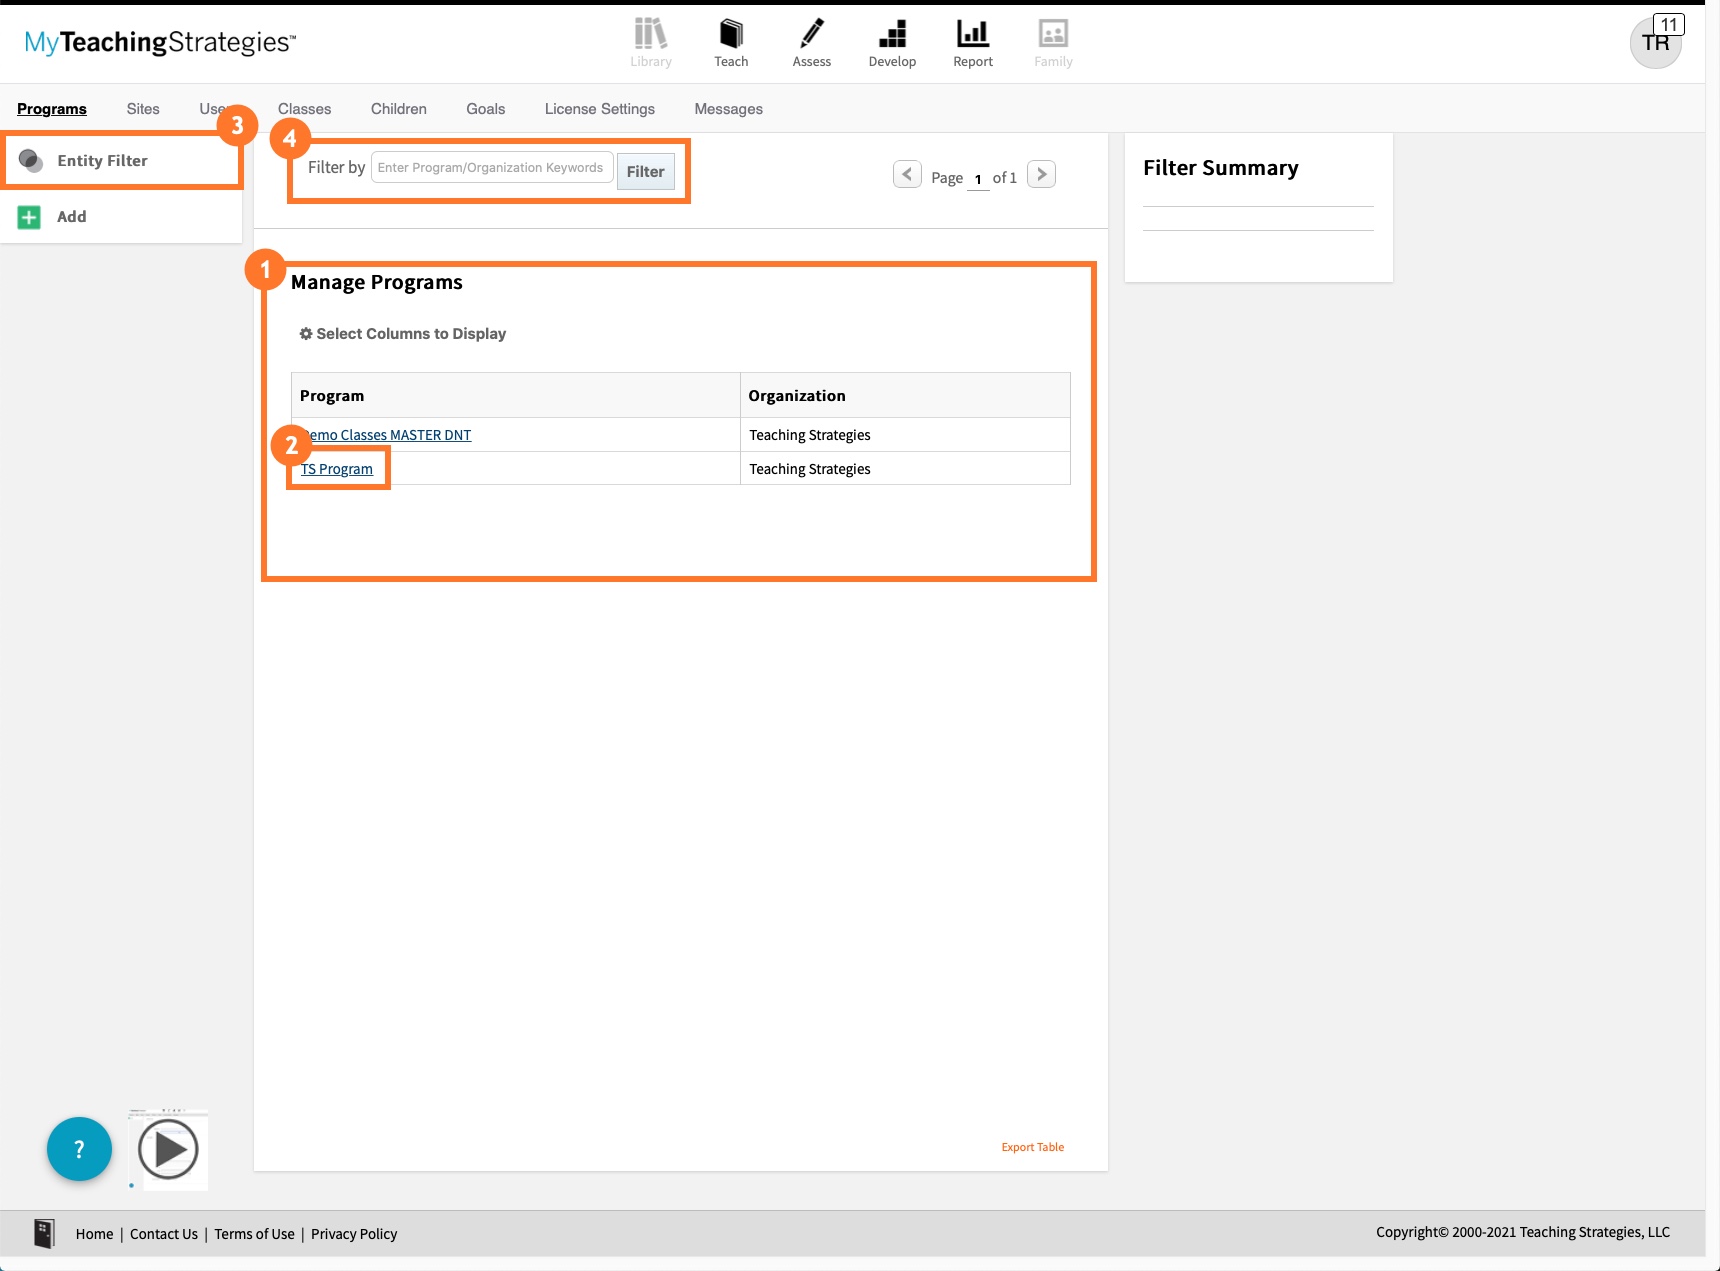1720x1271 pixels.
Task: Play the tutorial video thumbnail
Action: coord(167,1149)
